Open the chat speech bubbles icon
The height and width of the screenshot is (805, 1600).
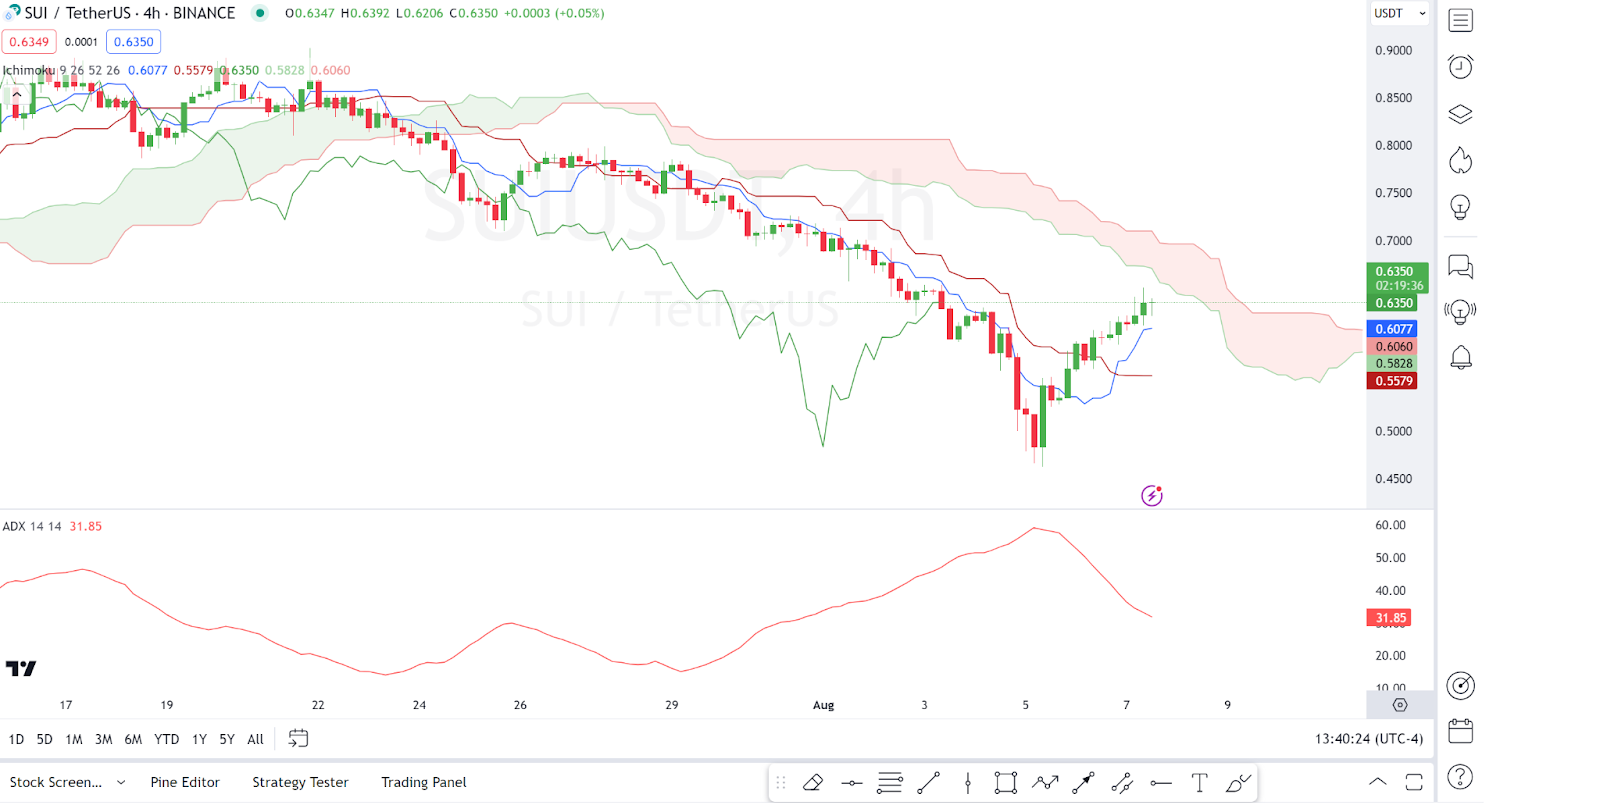click(1460, 266)
